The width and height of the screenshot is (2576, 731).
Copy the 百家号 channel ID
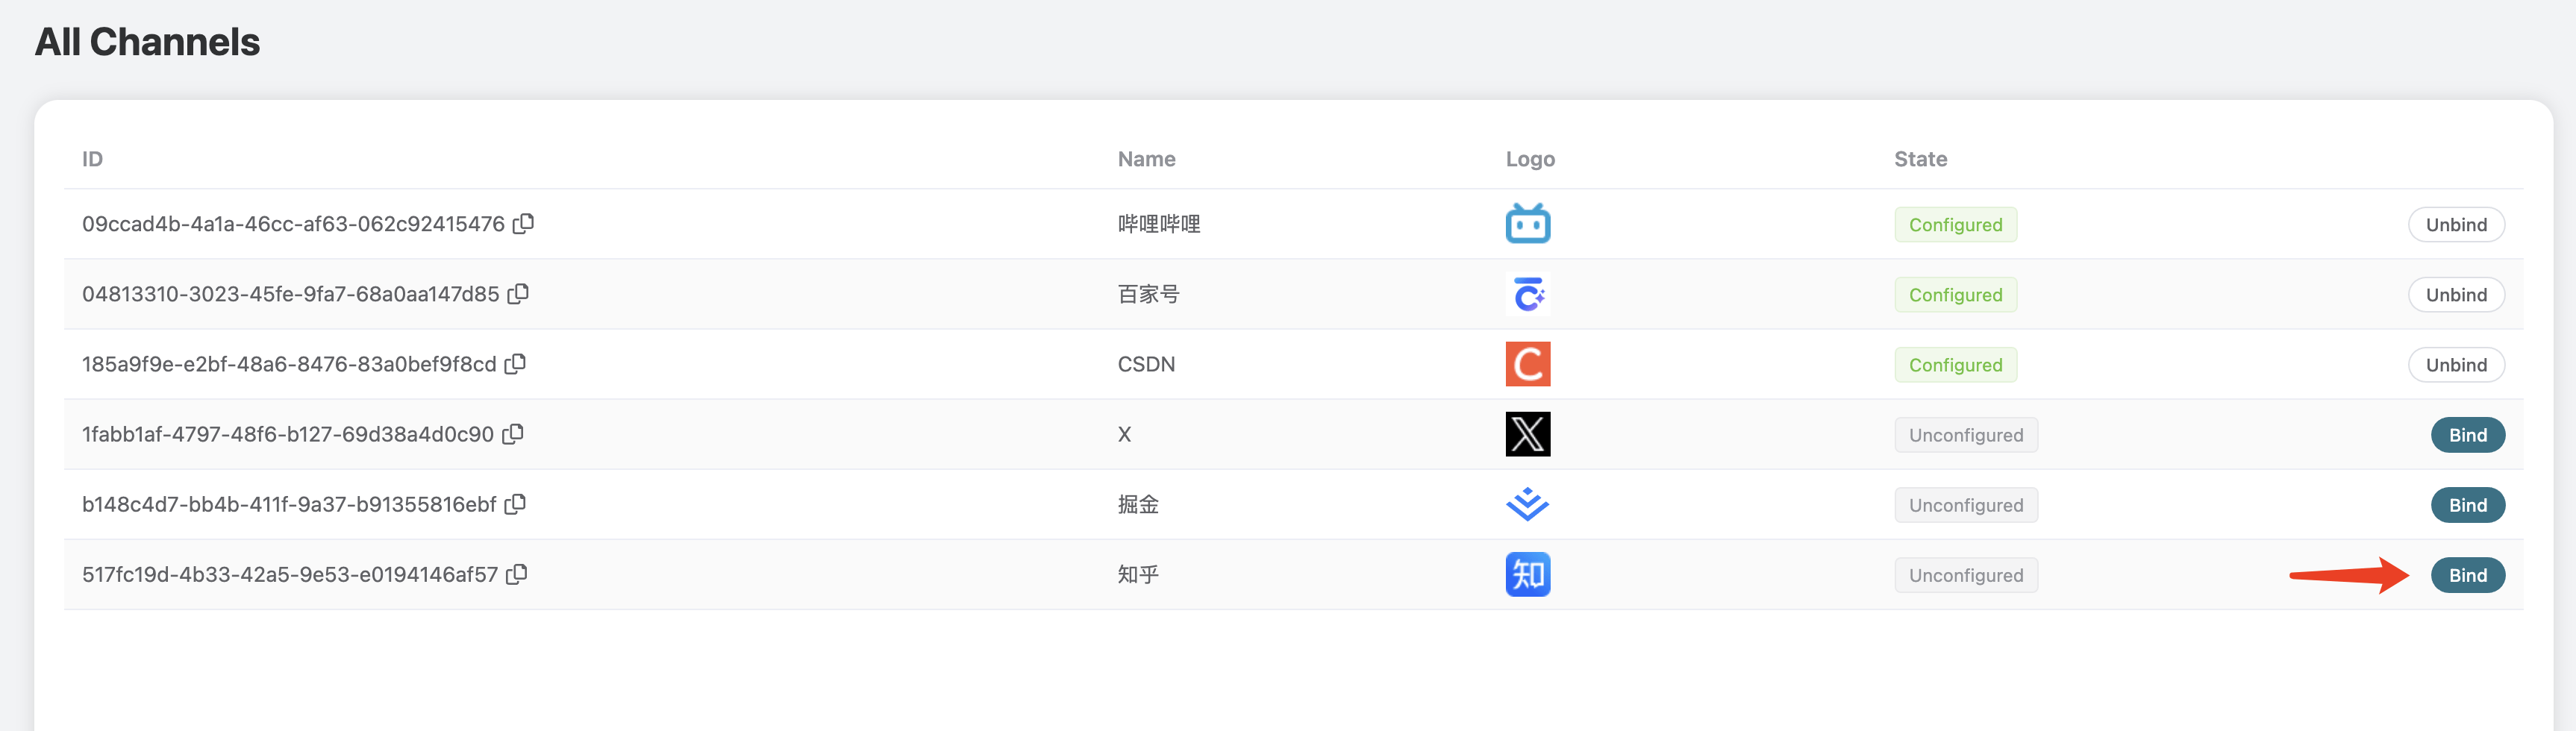(518, 293)
